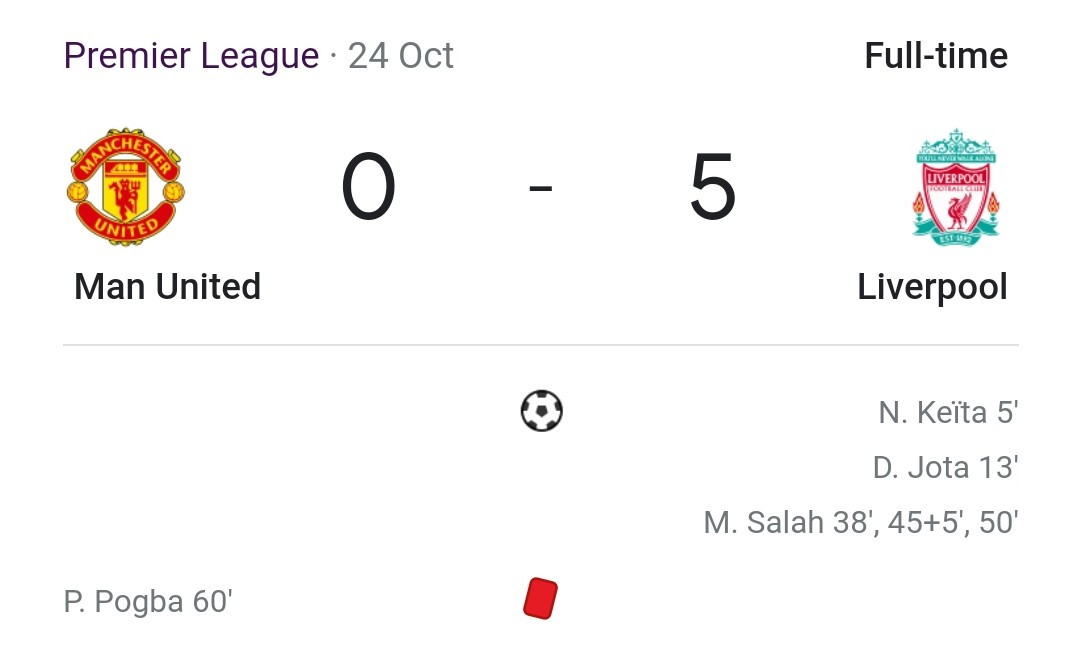The image size is (1080, 657).
Task: Click the Liverpool club crest
Action: click(955, 187)
